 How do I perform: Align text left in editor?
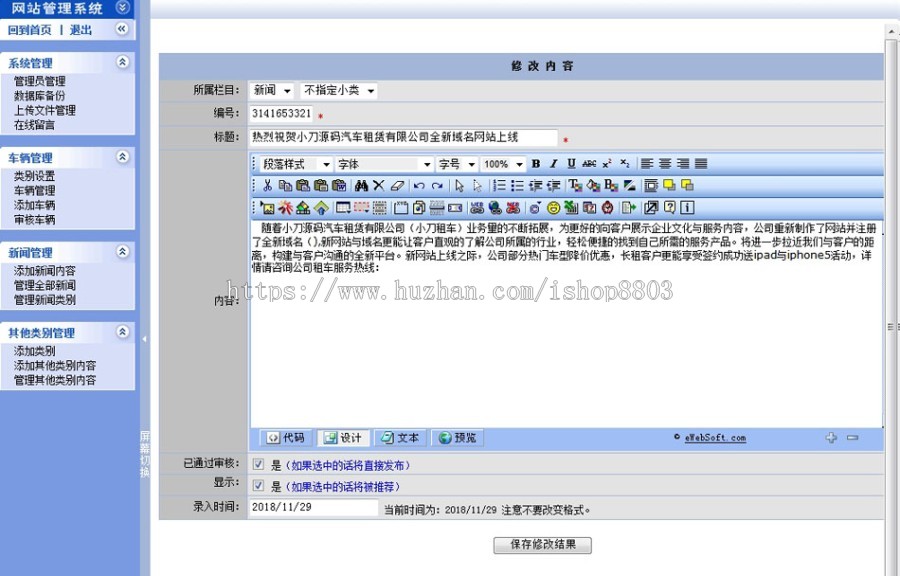pyautogui.click(x=647, y=164)
